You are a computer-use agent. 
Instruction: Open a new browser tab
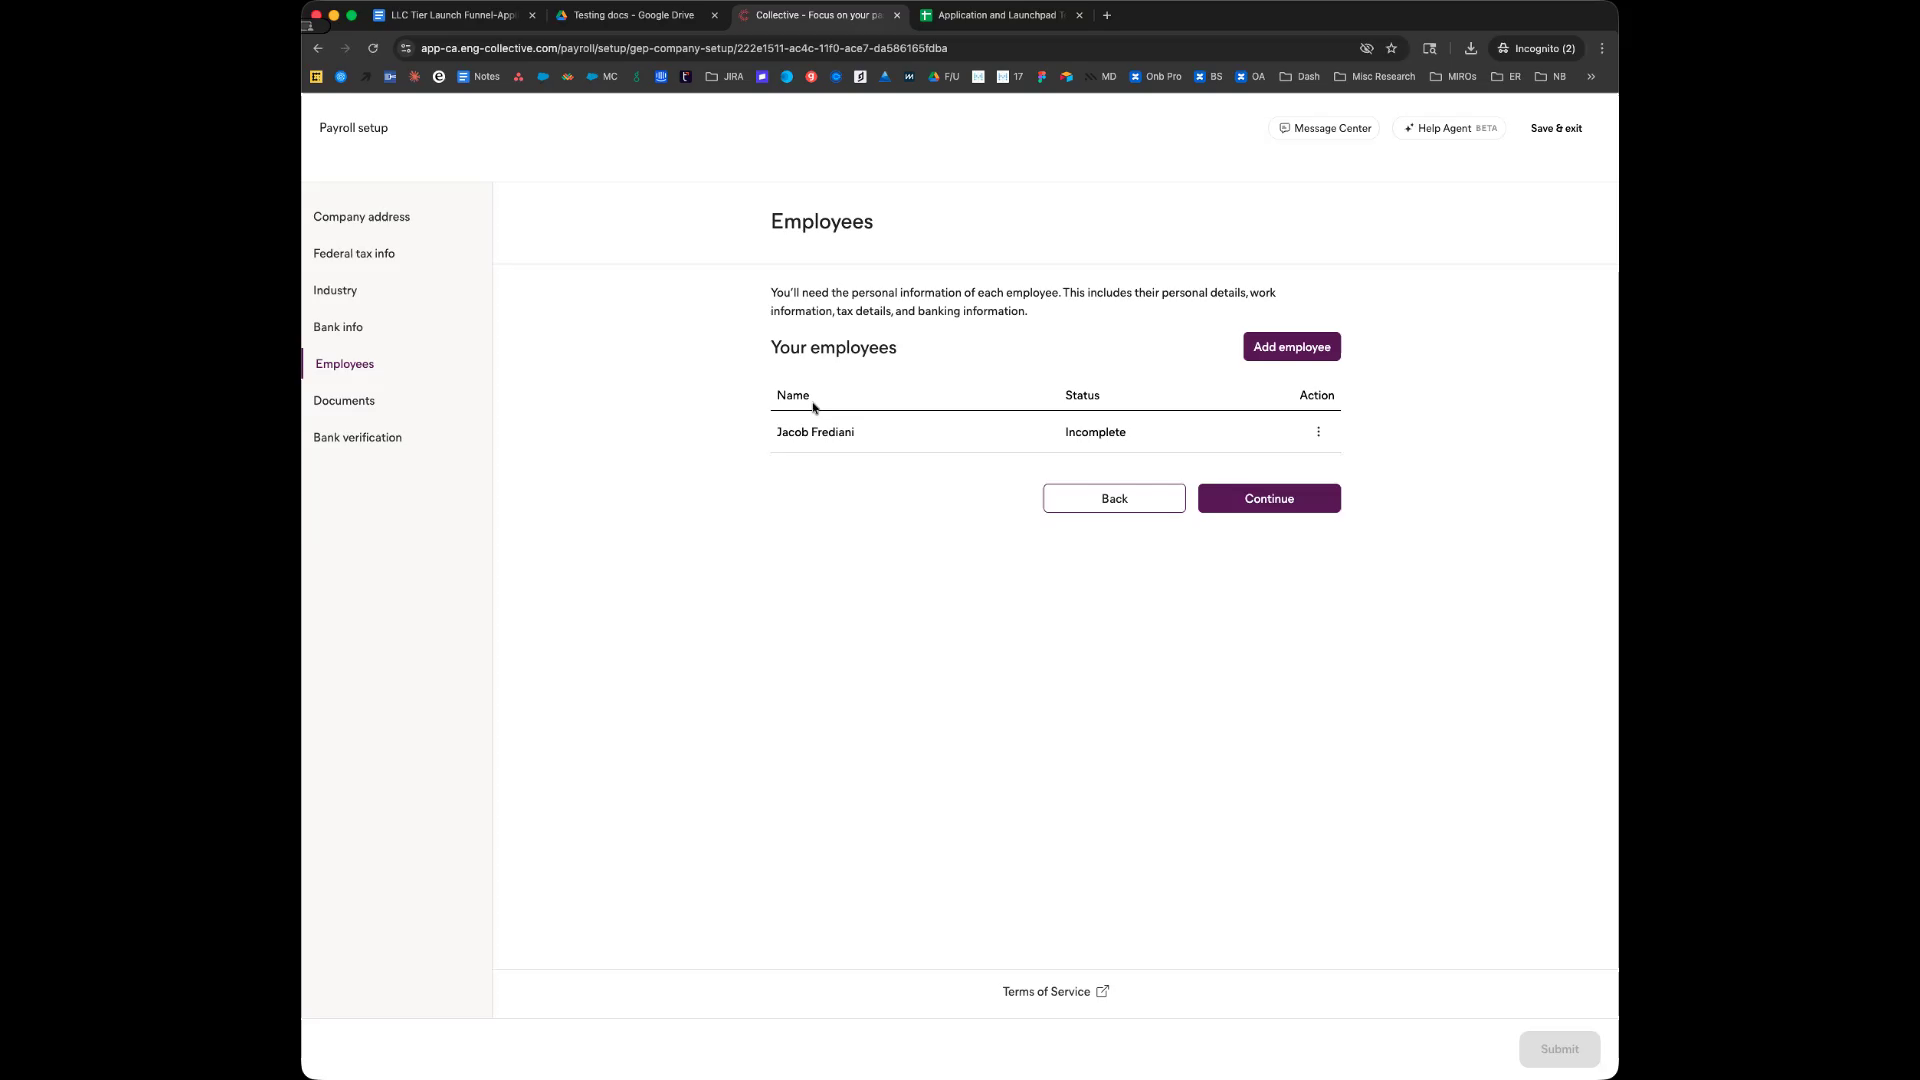point(1107,15)
